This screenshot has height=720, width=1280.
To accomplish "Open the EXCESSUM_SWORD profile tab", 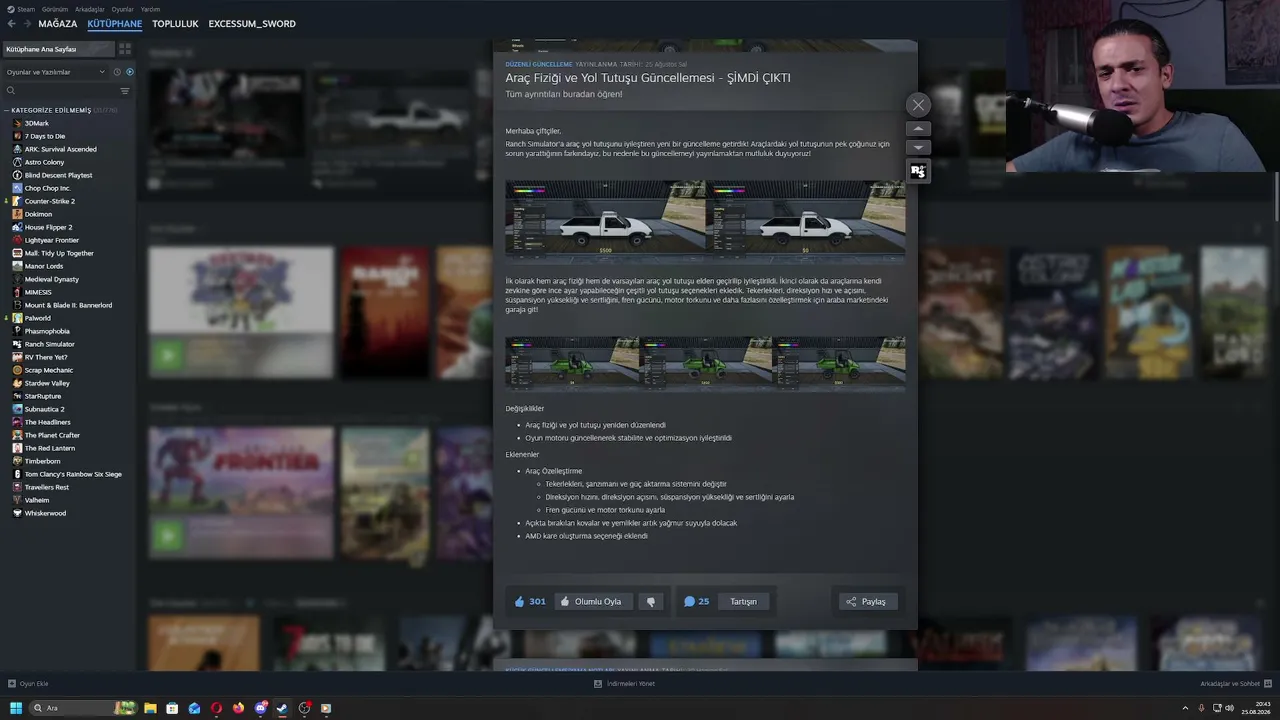I will (x=252, y=24).
